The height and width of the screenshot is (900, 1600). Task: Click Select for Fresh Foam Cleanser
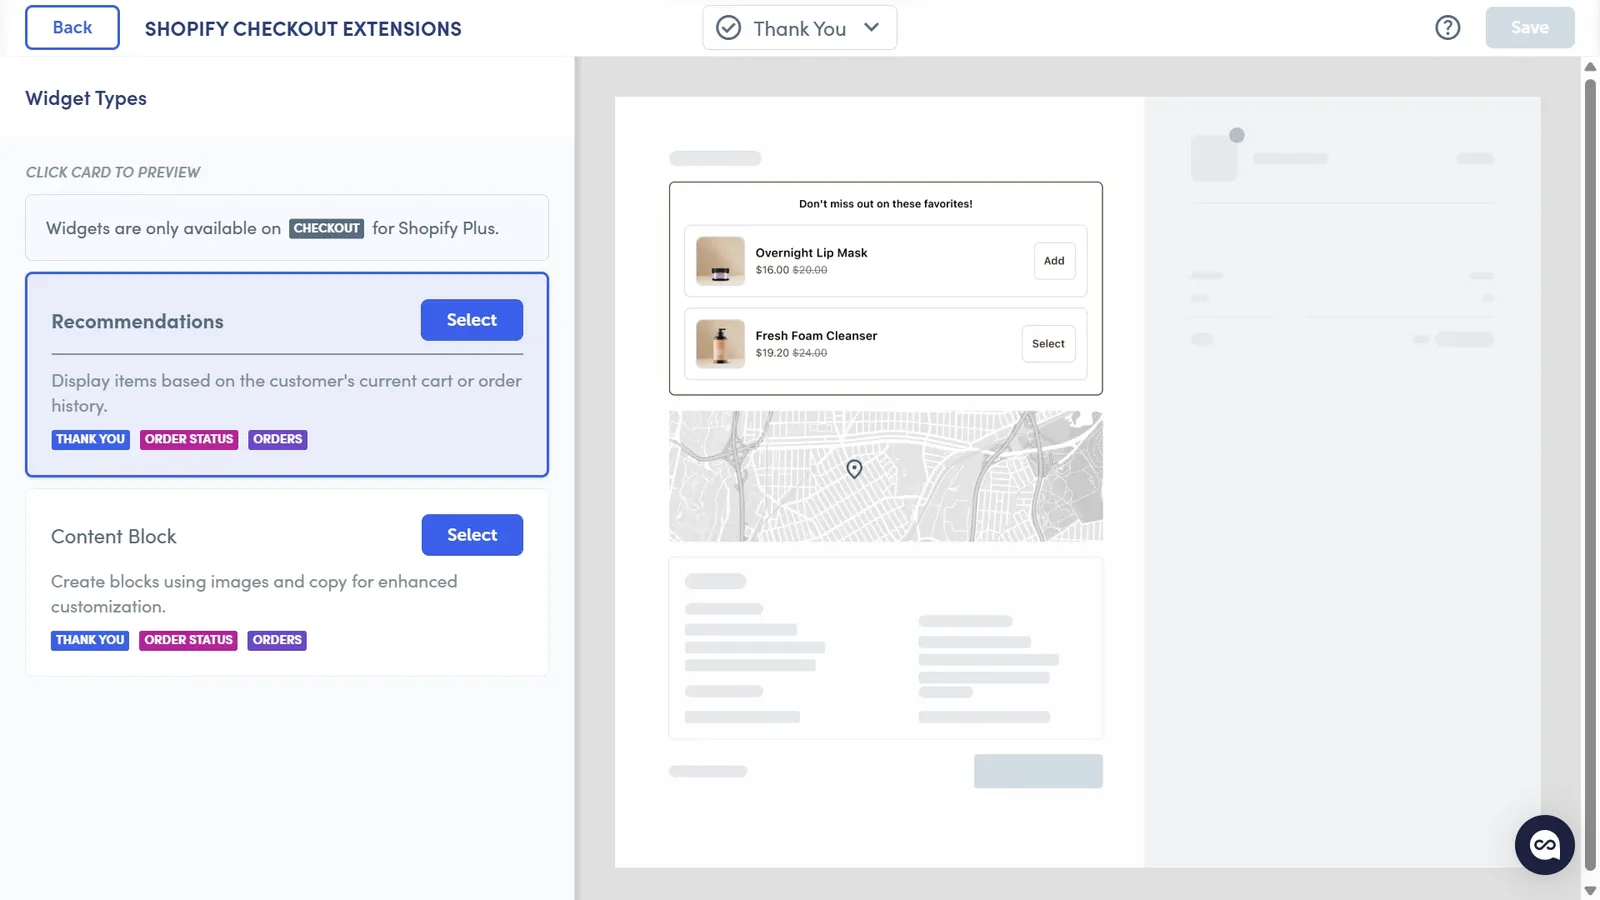click(x=1048, y=344)
